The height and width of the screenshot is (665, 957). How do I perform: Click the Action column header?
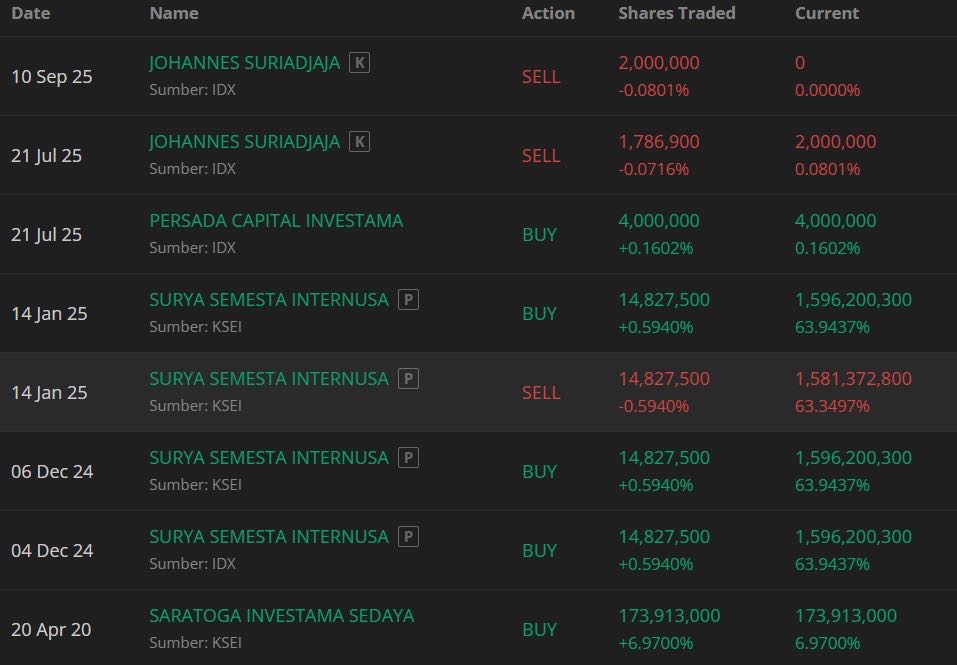point(548,14)
